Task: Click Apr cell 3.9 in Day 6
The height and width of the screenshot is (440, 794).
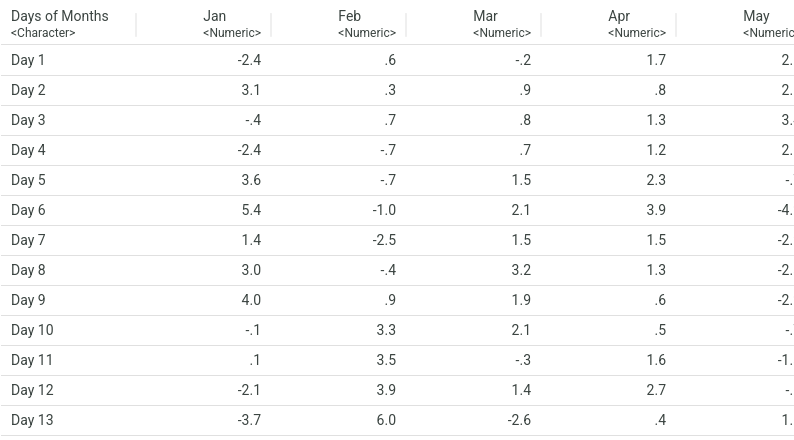Action: tap(655, 210)
